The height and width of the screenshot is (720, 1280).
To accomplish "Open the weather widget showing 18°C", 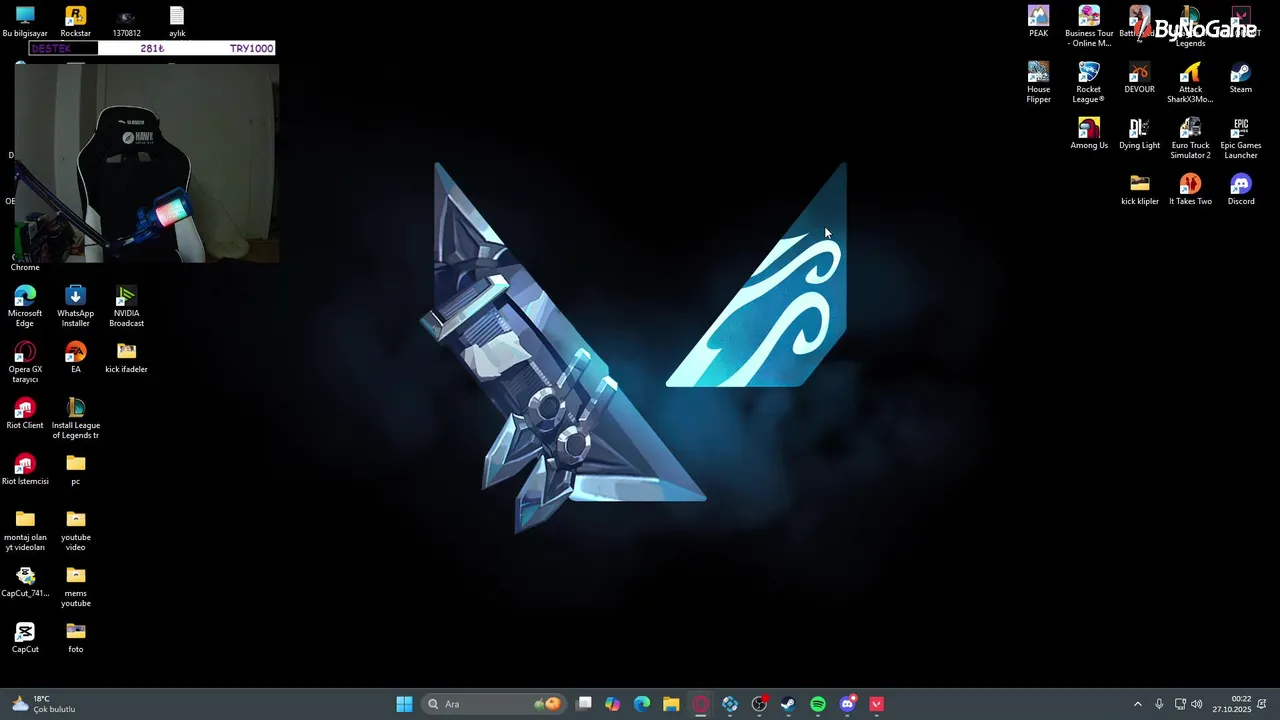I will tap(43, 704).
